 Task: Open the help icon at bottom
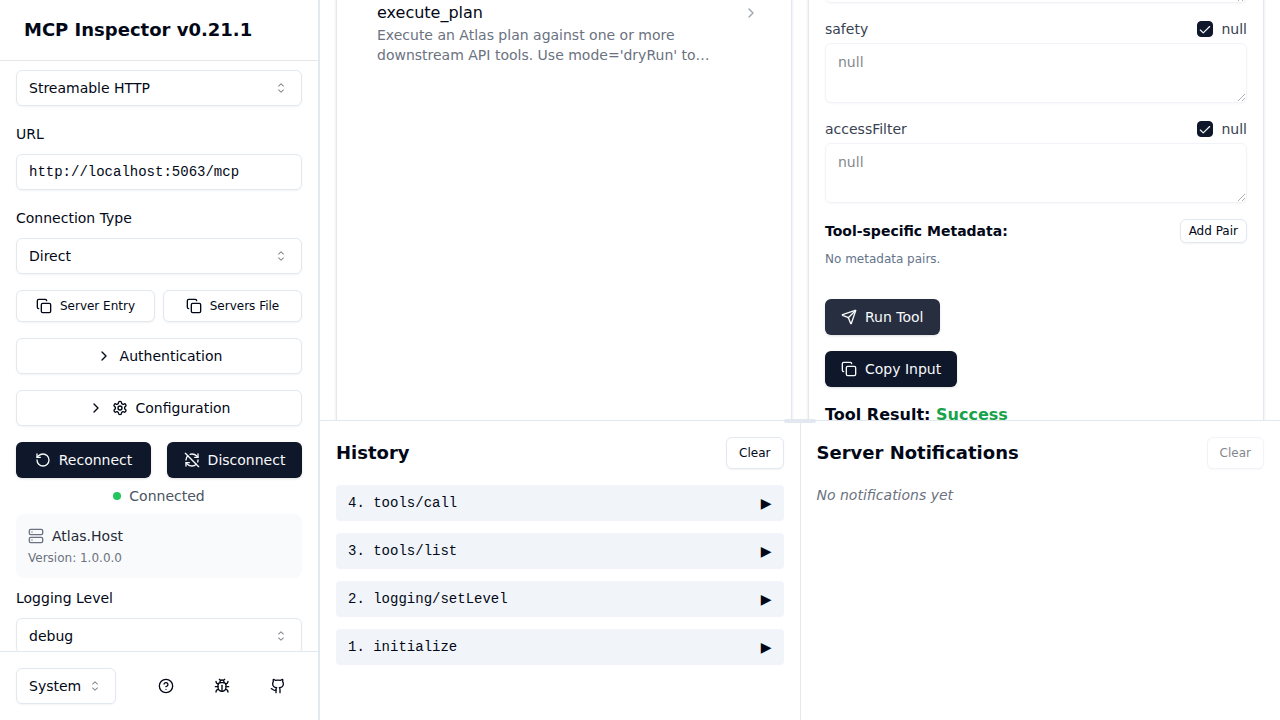(x=166, y=686)
